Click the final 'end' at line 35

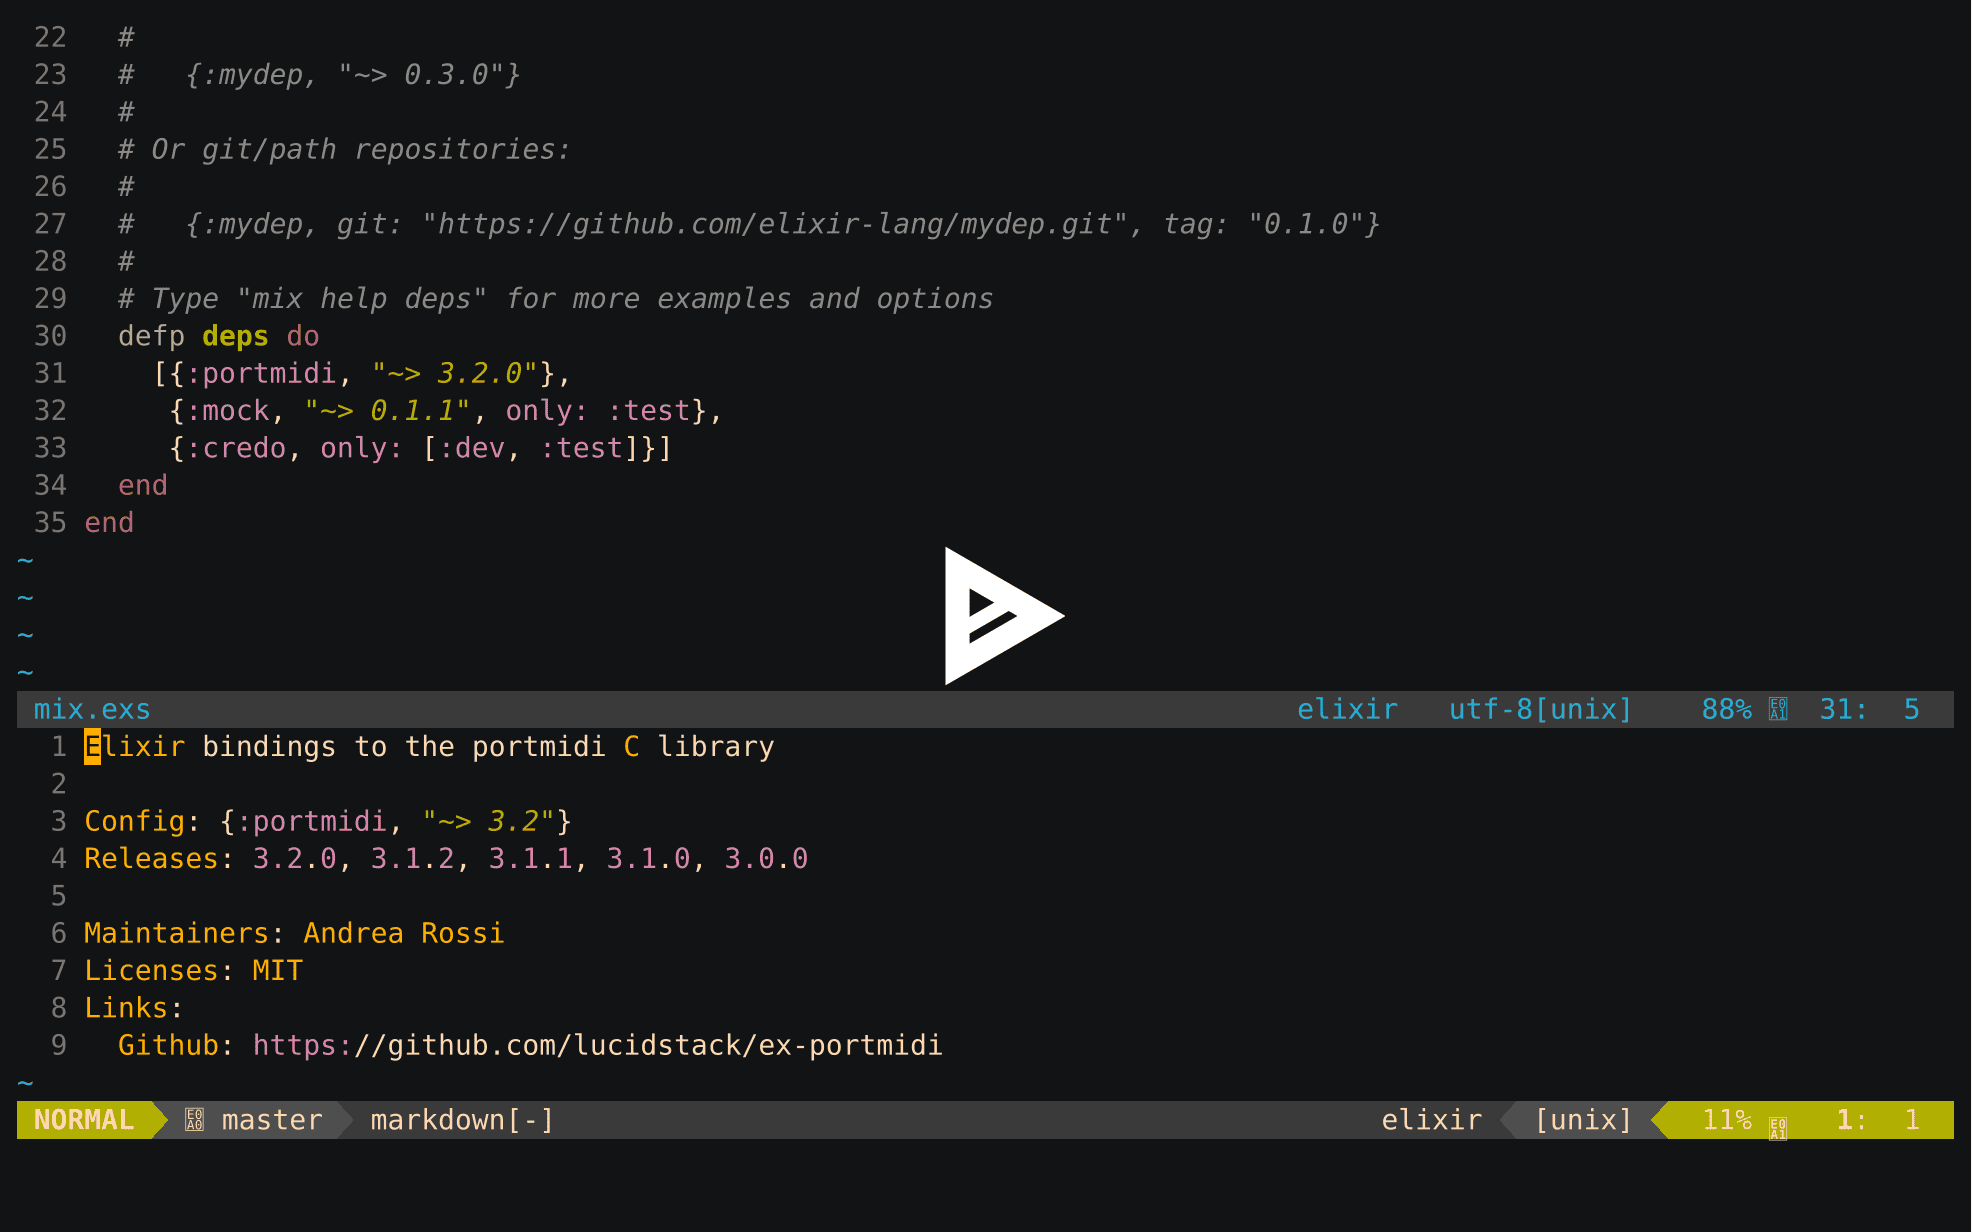109,522
